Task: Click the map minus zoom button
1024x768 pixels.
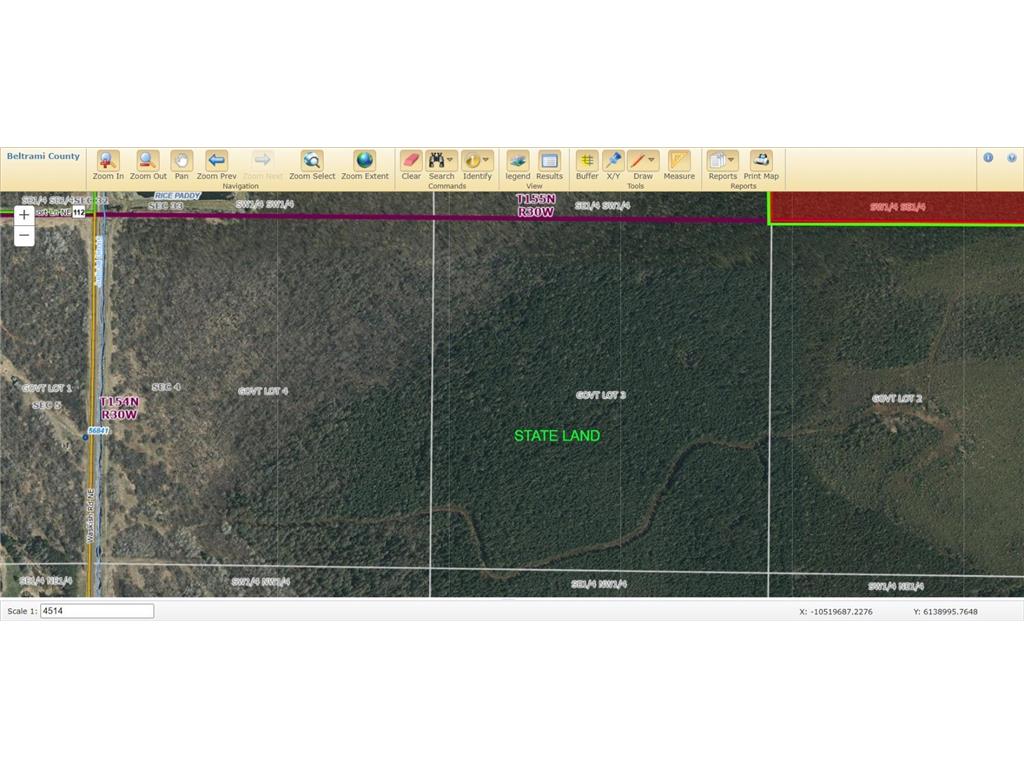Action: pos(24,236)
